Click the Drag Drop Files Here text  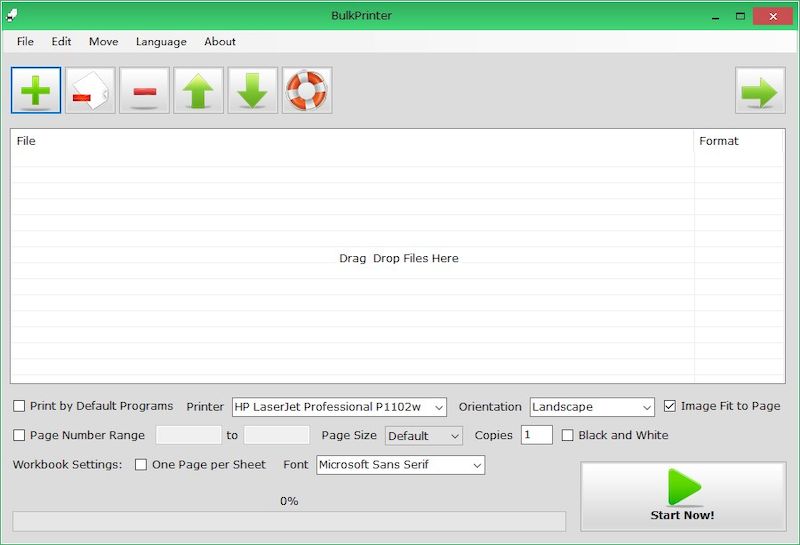click(399, 258)
